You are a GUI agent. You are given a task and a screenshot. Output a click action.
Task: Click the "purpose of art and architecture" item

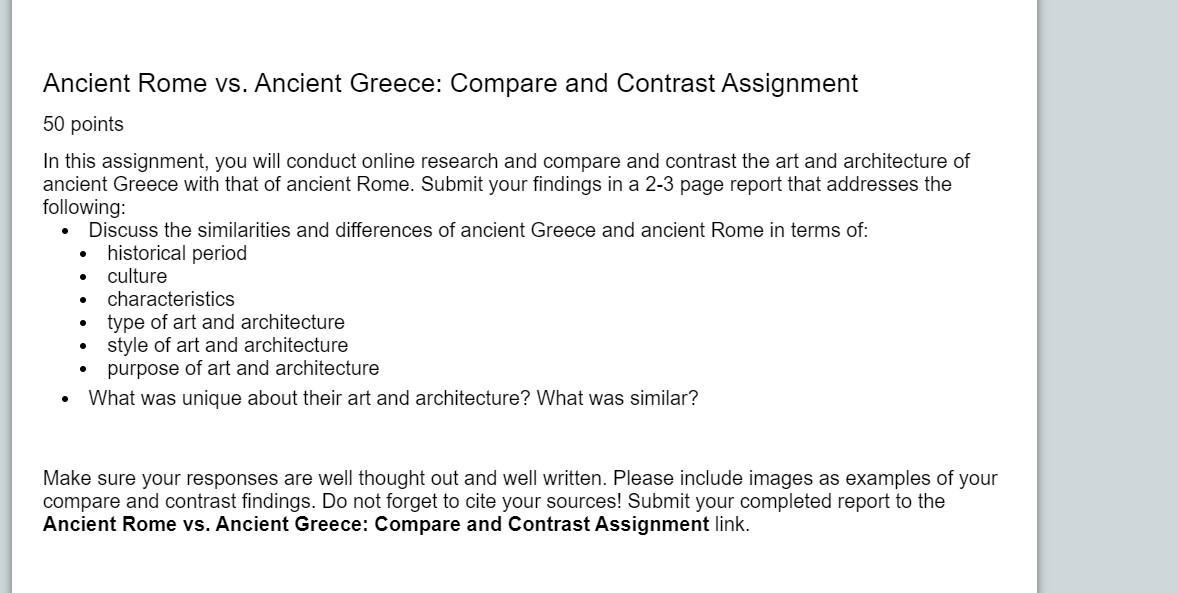point(243,368)
